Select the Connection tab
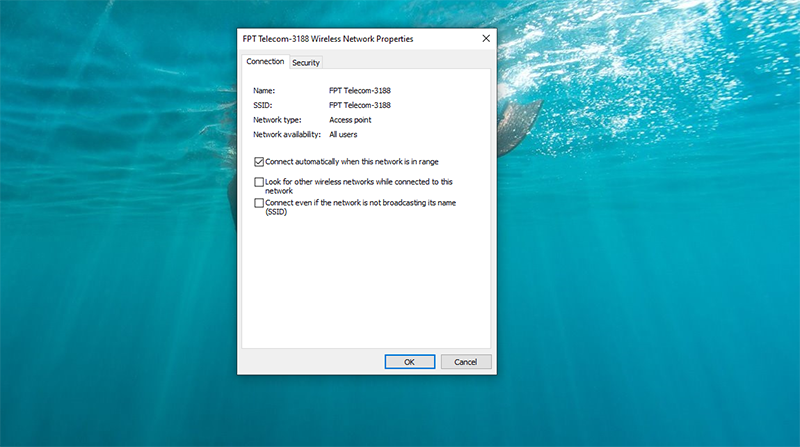The height and width of the screenshot is (447, 800). tap(265, 61)
